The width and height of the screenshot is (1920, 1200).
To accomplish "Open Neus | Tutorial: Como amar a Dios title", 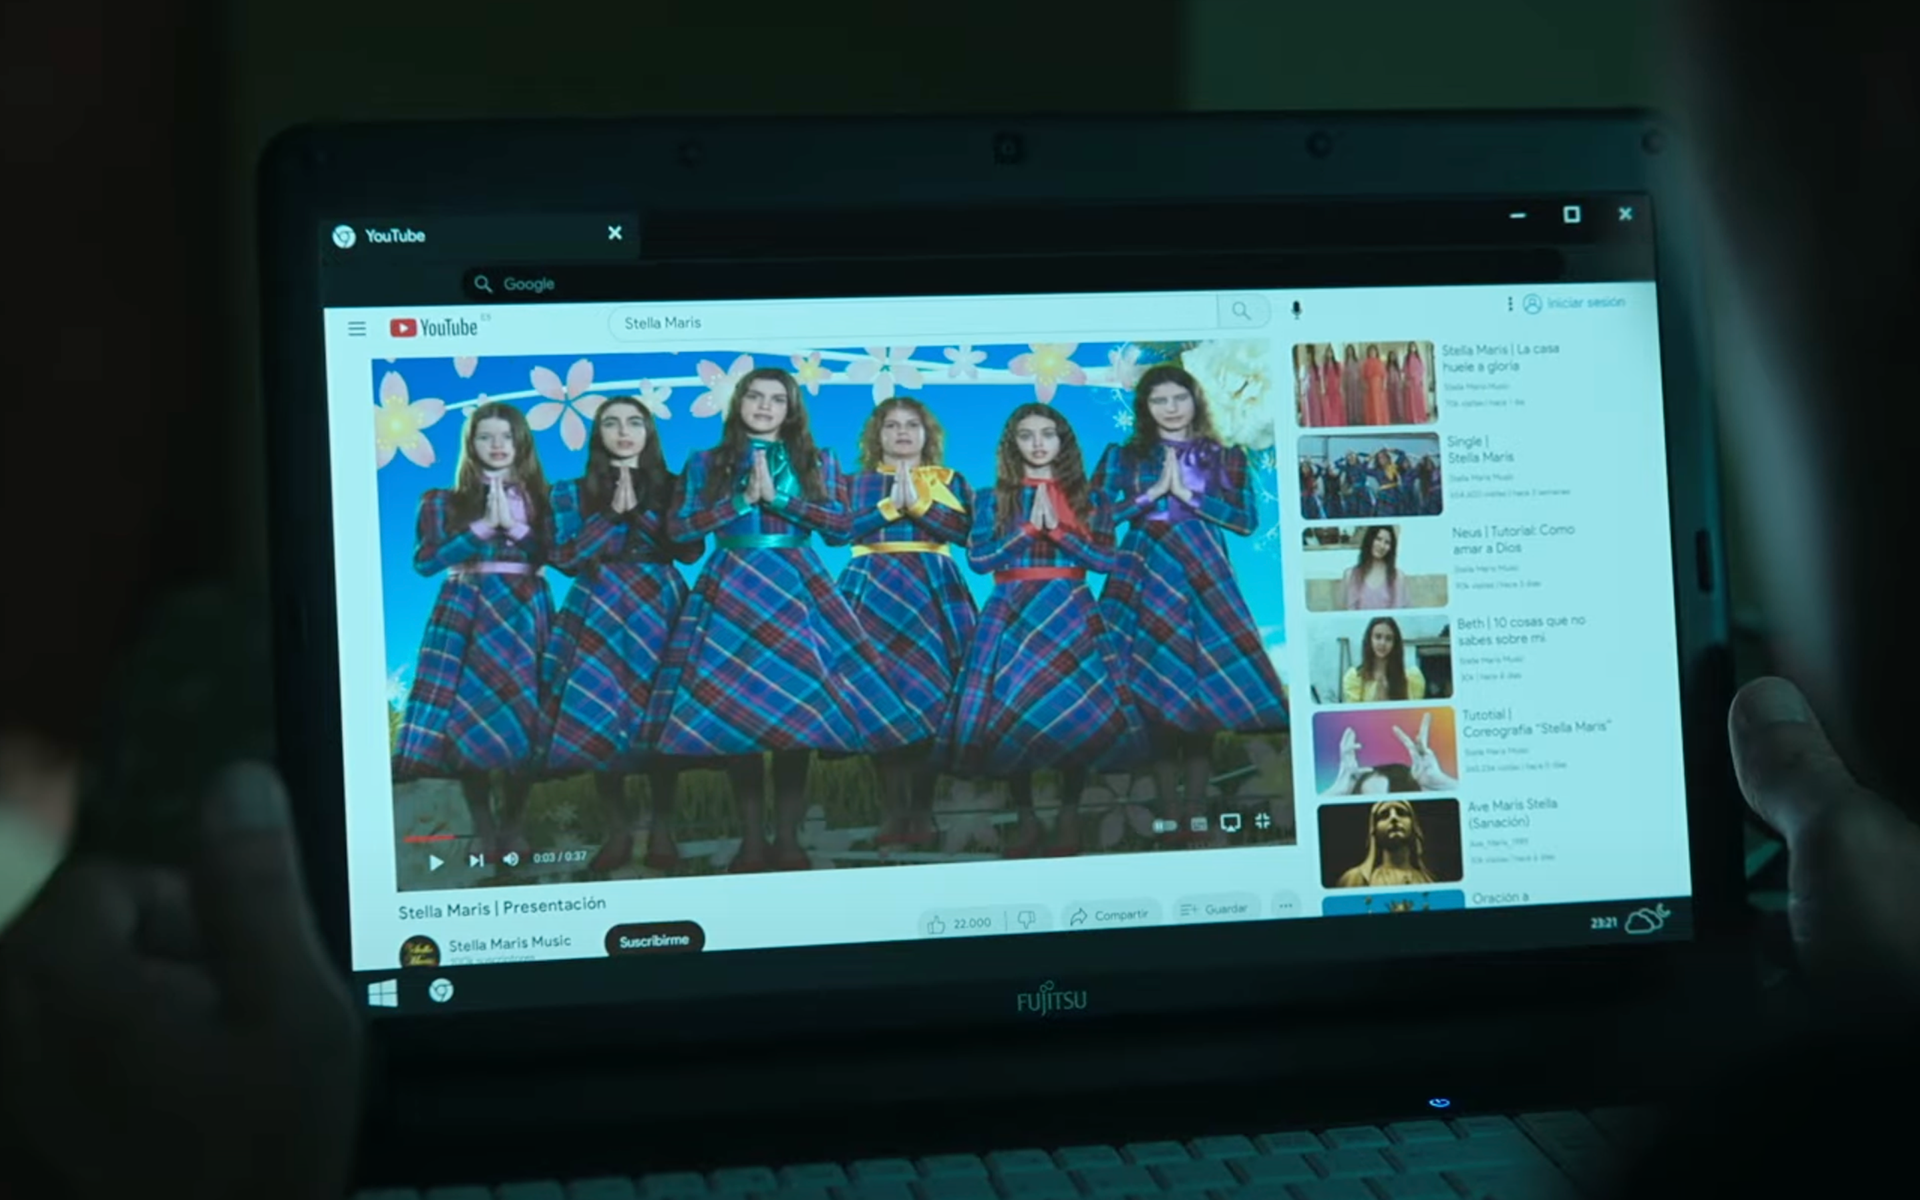I will (1513, 539).
